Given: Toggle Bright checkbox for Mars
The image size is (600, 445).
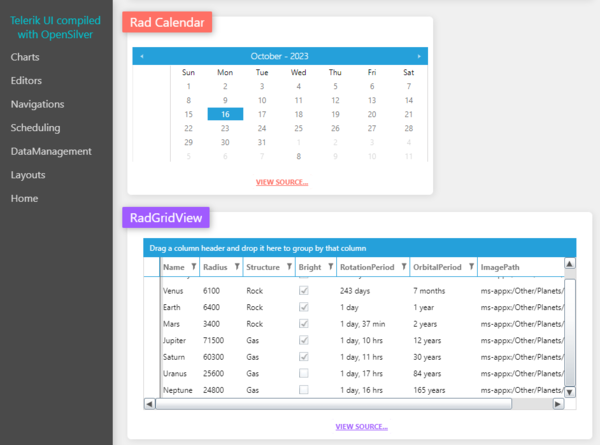Looking at the screenshot, I should point(304,324).
